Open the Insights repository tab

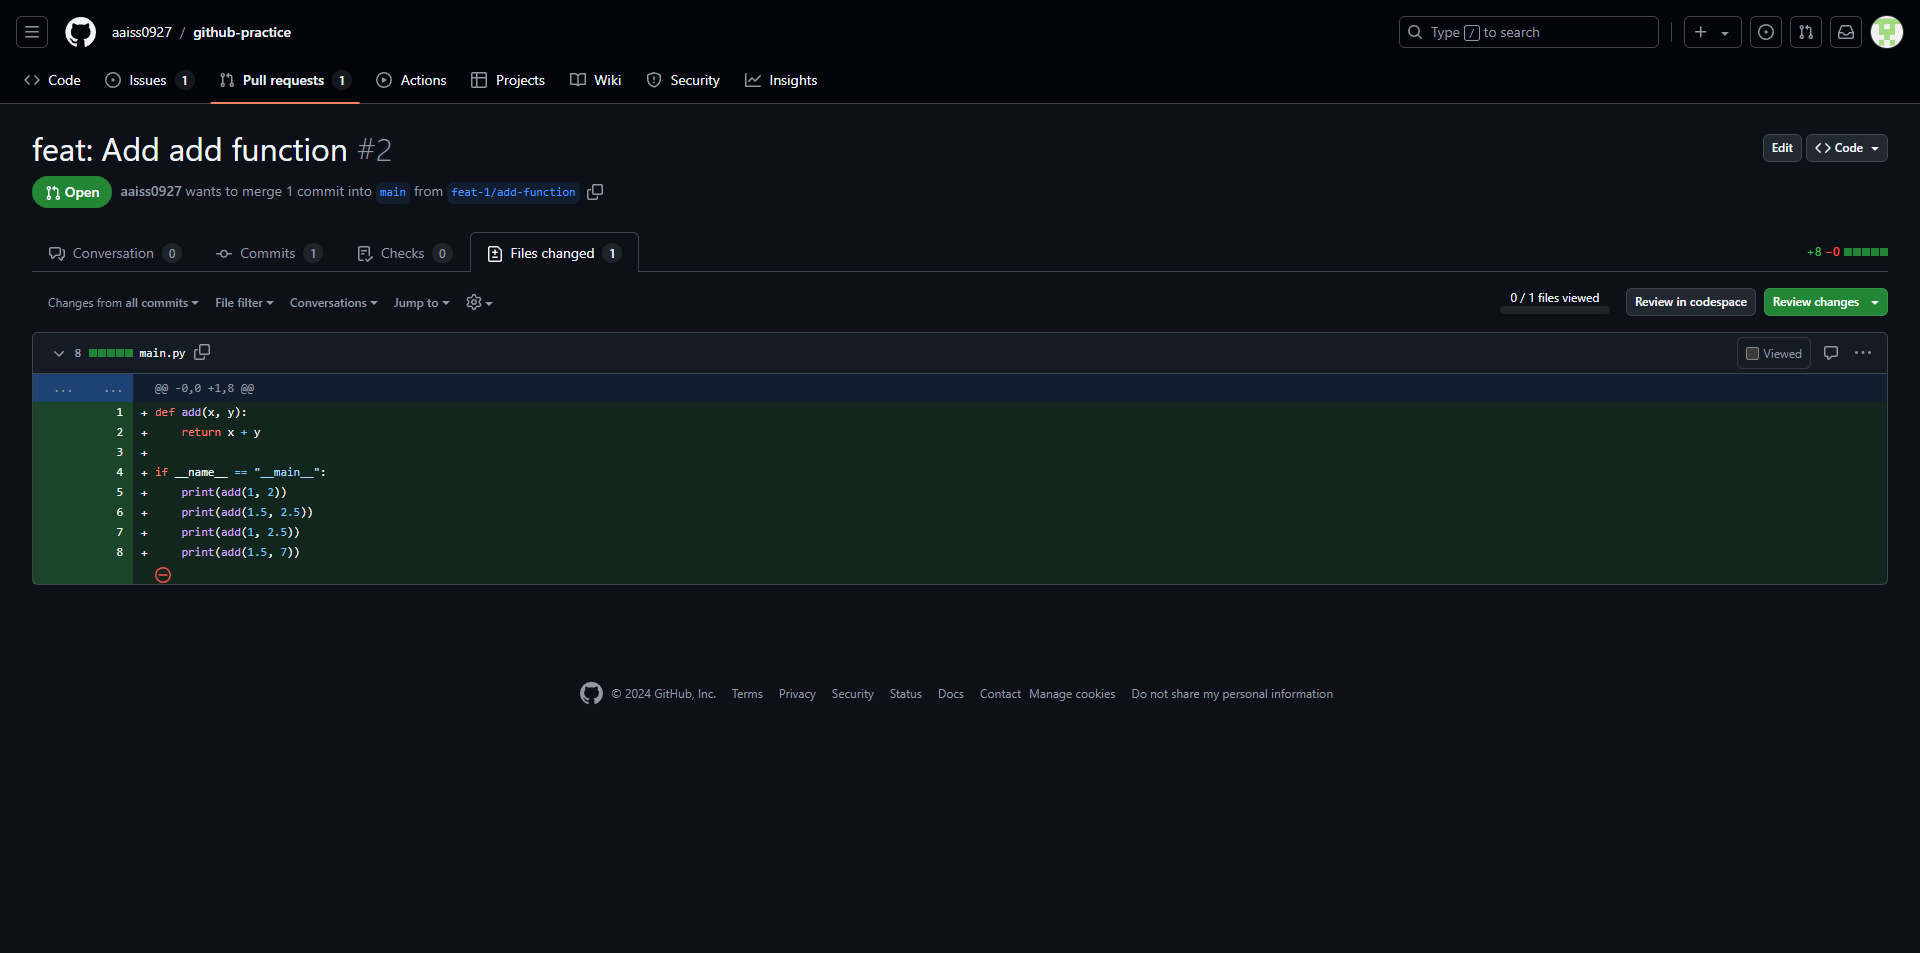(x=781, y=80)
